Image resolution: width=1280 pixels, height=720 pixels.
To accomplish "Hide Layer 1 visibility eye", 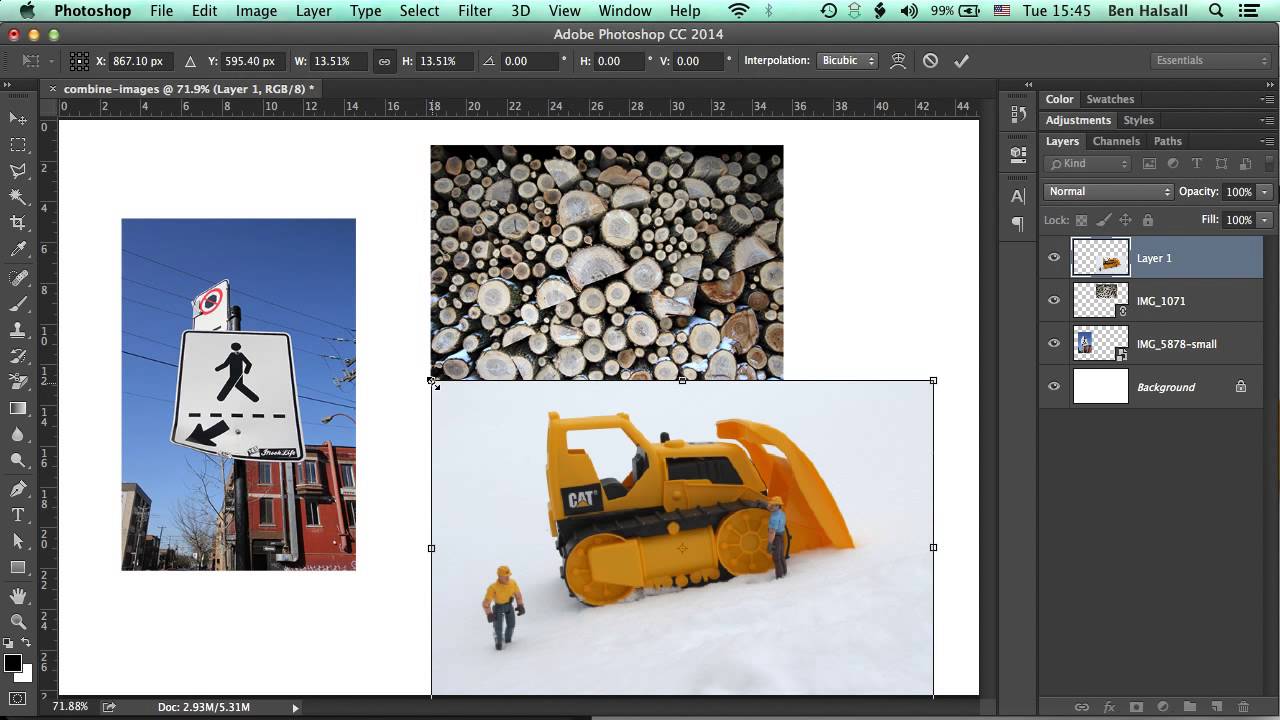I will click(x=1053, y=258).
